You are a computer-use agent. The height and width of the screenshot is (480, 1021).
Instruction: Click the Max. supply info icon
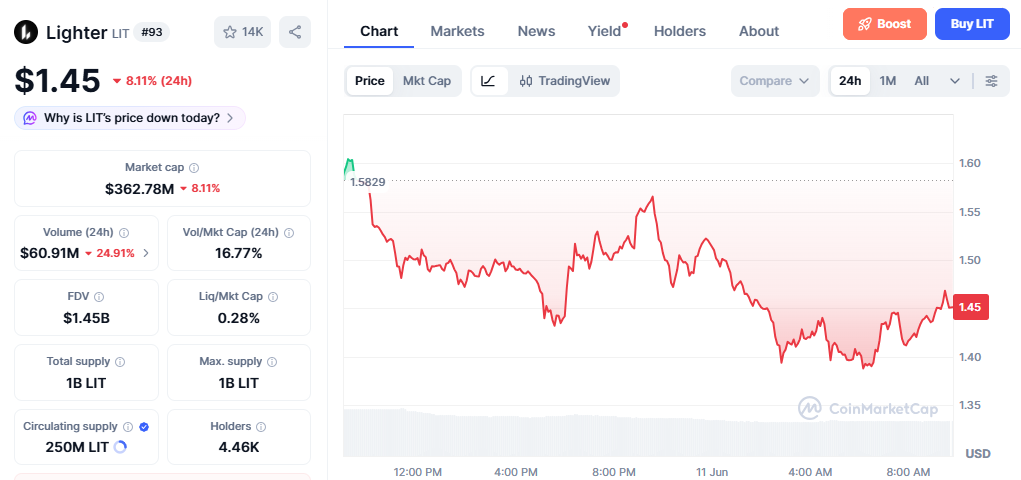(x=272, y=361)
